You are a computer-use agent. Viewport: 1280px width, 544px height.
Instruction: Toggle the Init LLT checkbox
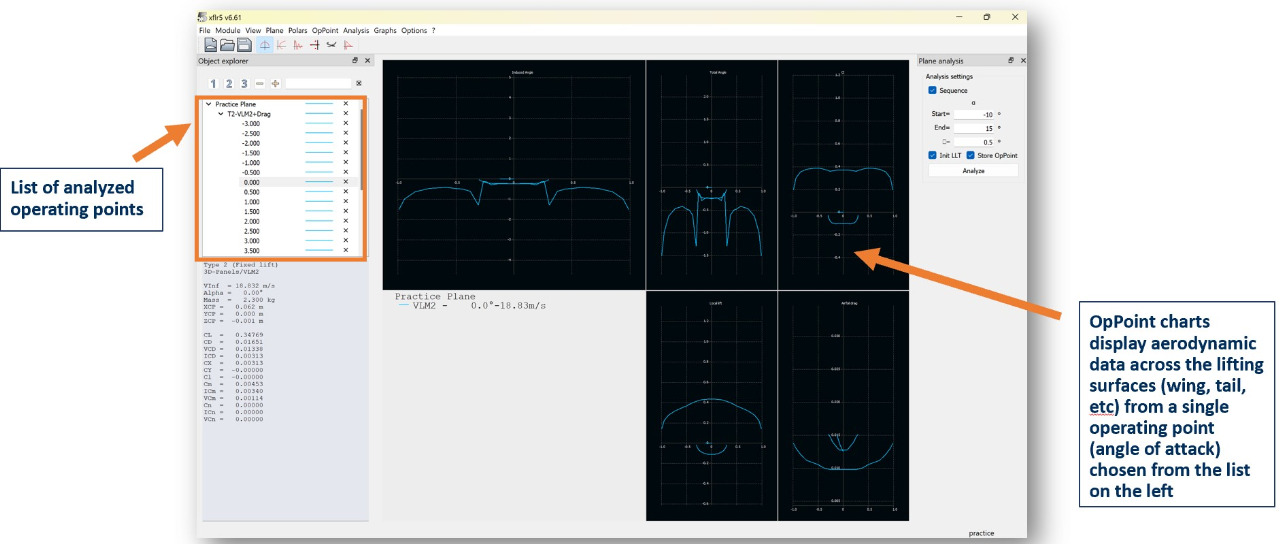pyautogui.click(x=933, y=155)
